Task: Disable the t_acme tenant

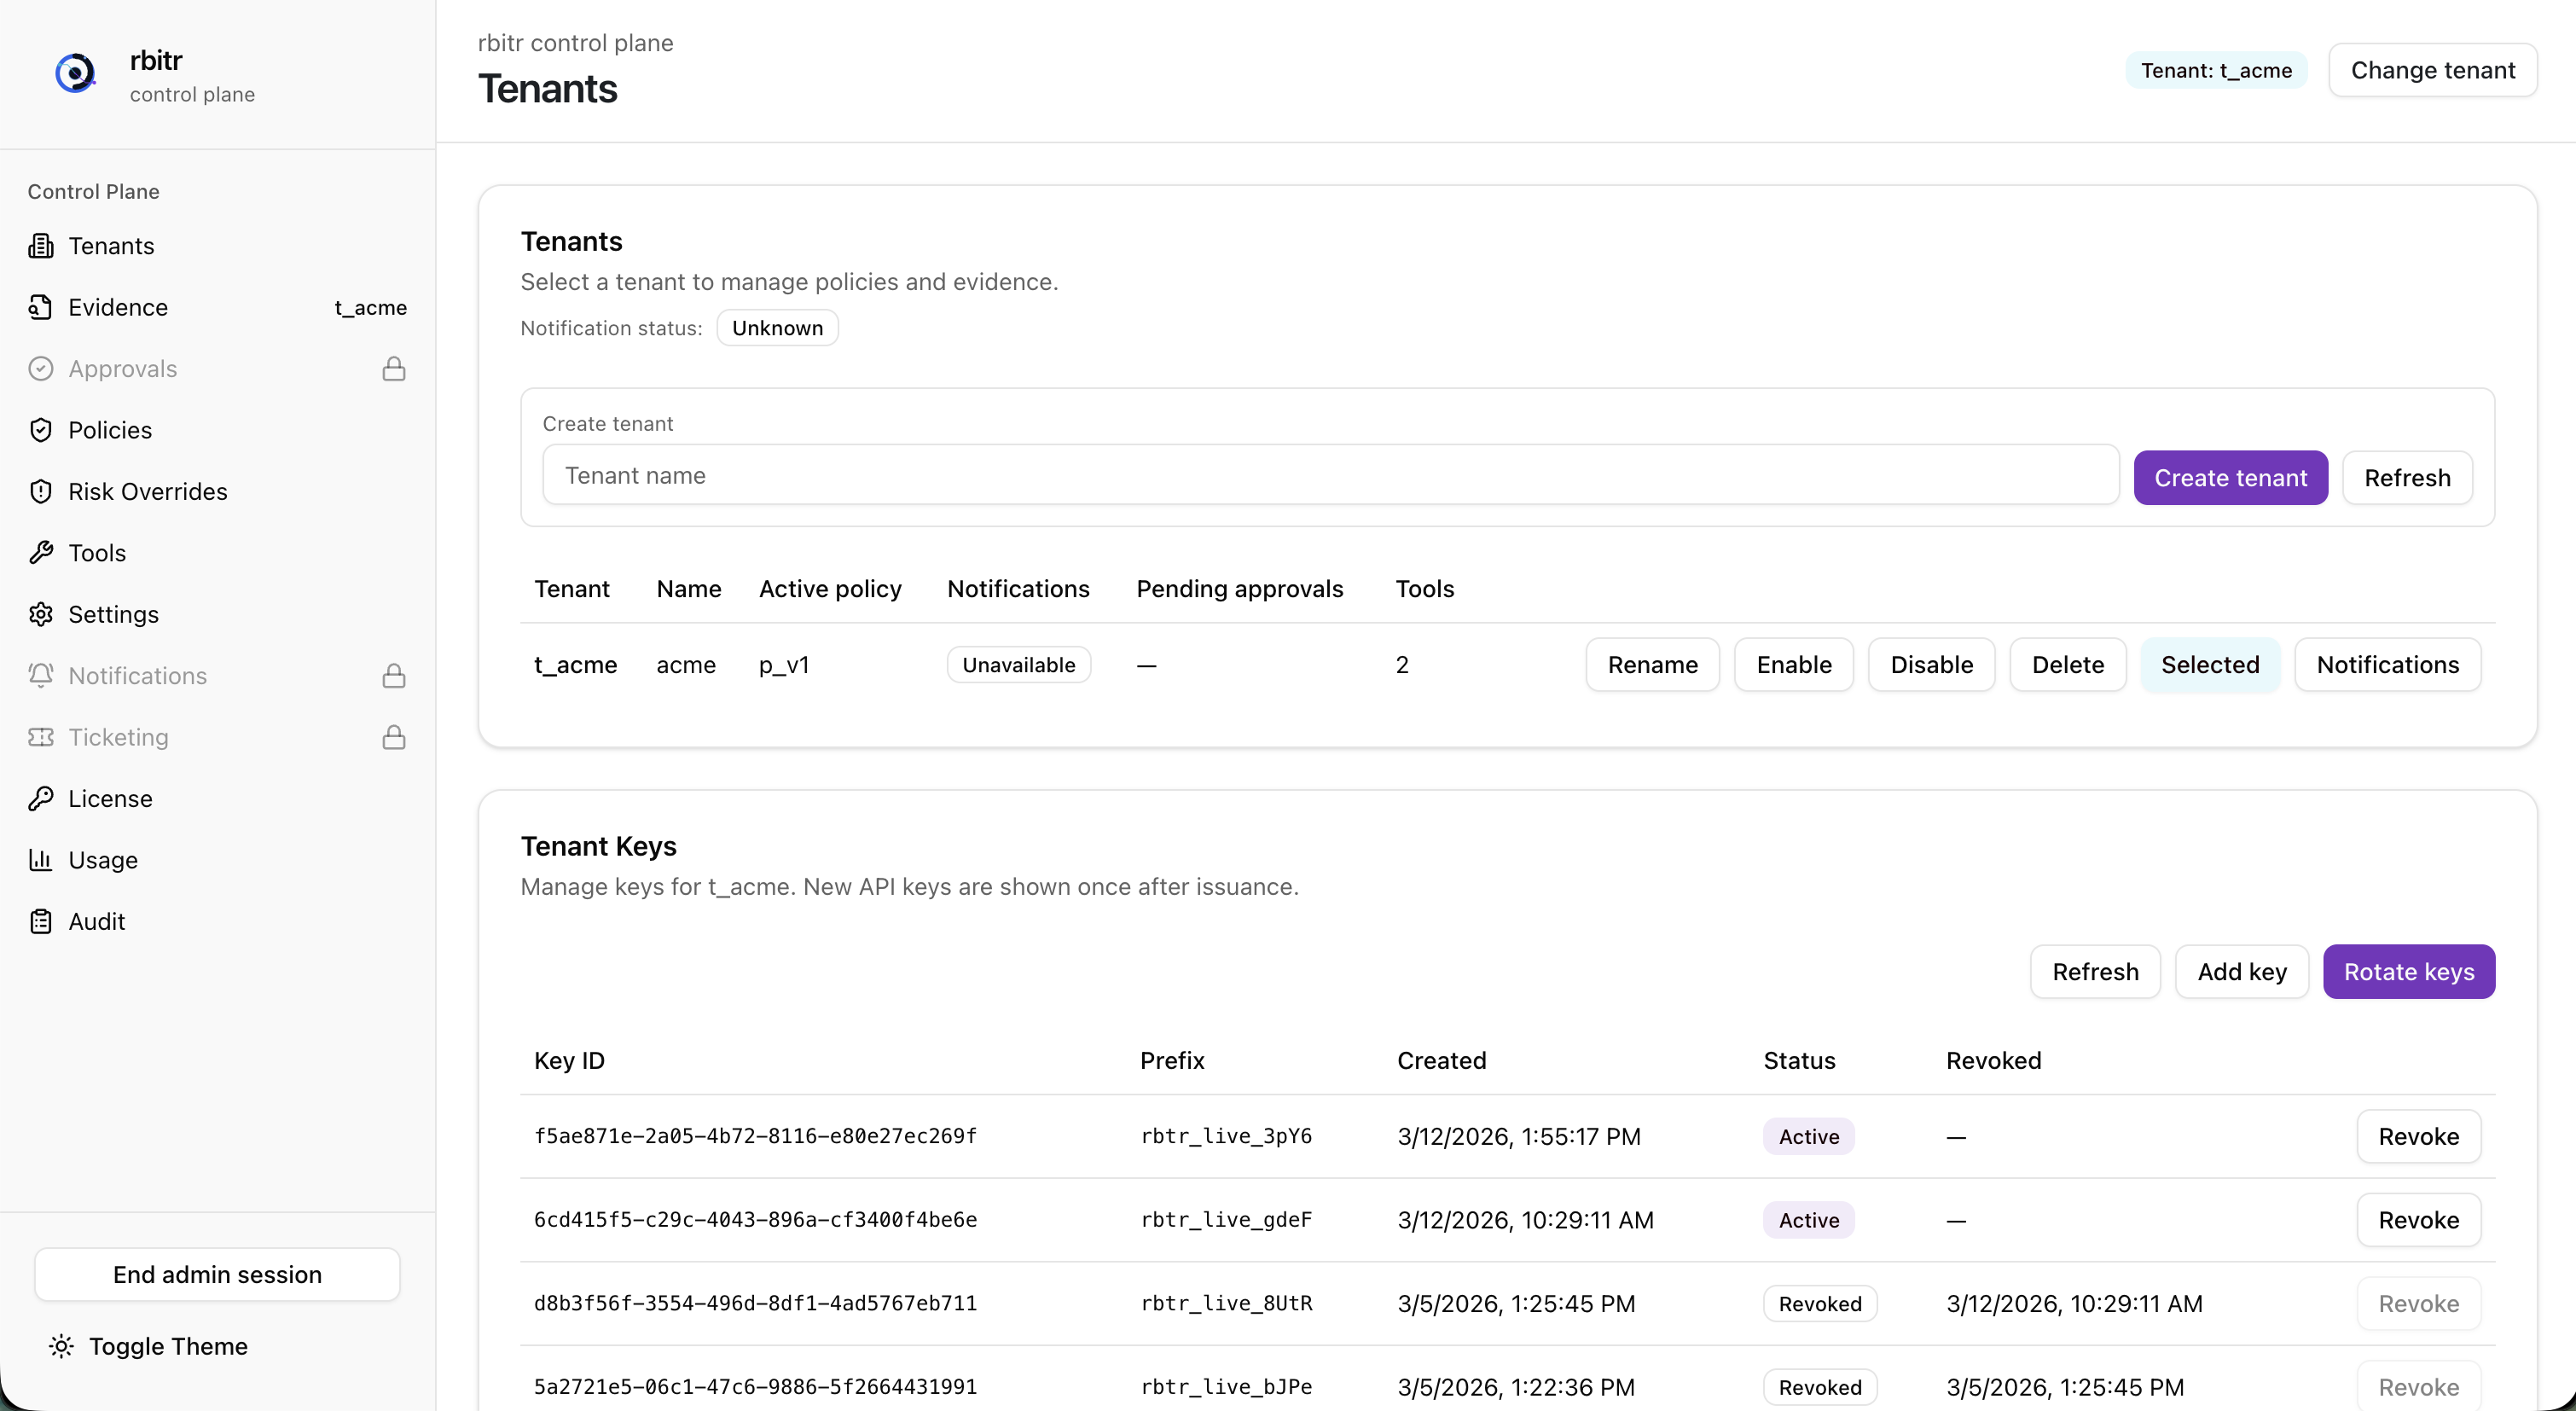Action: pos(1931,665)
